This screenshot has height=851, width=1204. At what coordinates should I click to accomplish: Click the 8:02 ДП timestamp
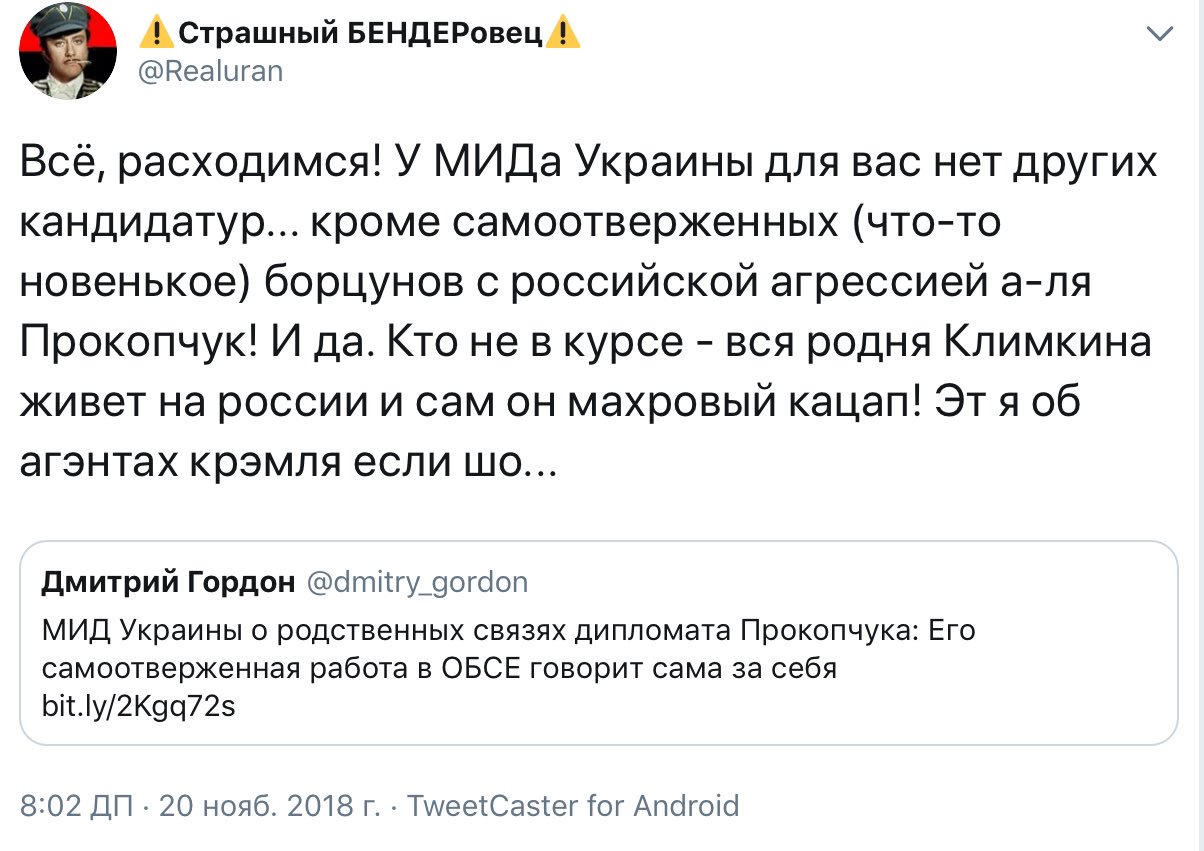click(x=76, y=805)
